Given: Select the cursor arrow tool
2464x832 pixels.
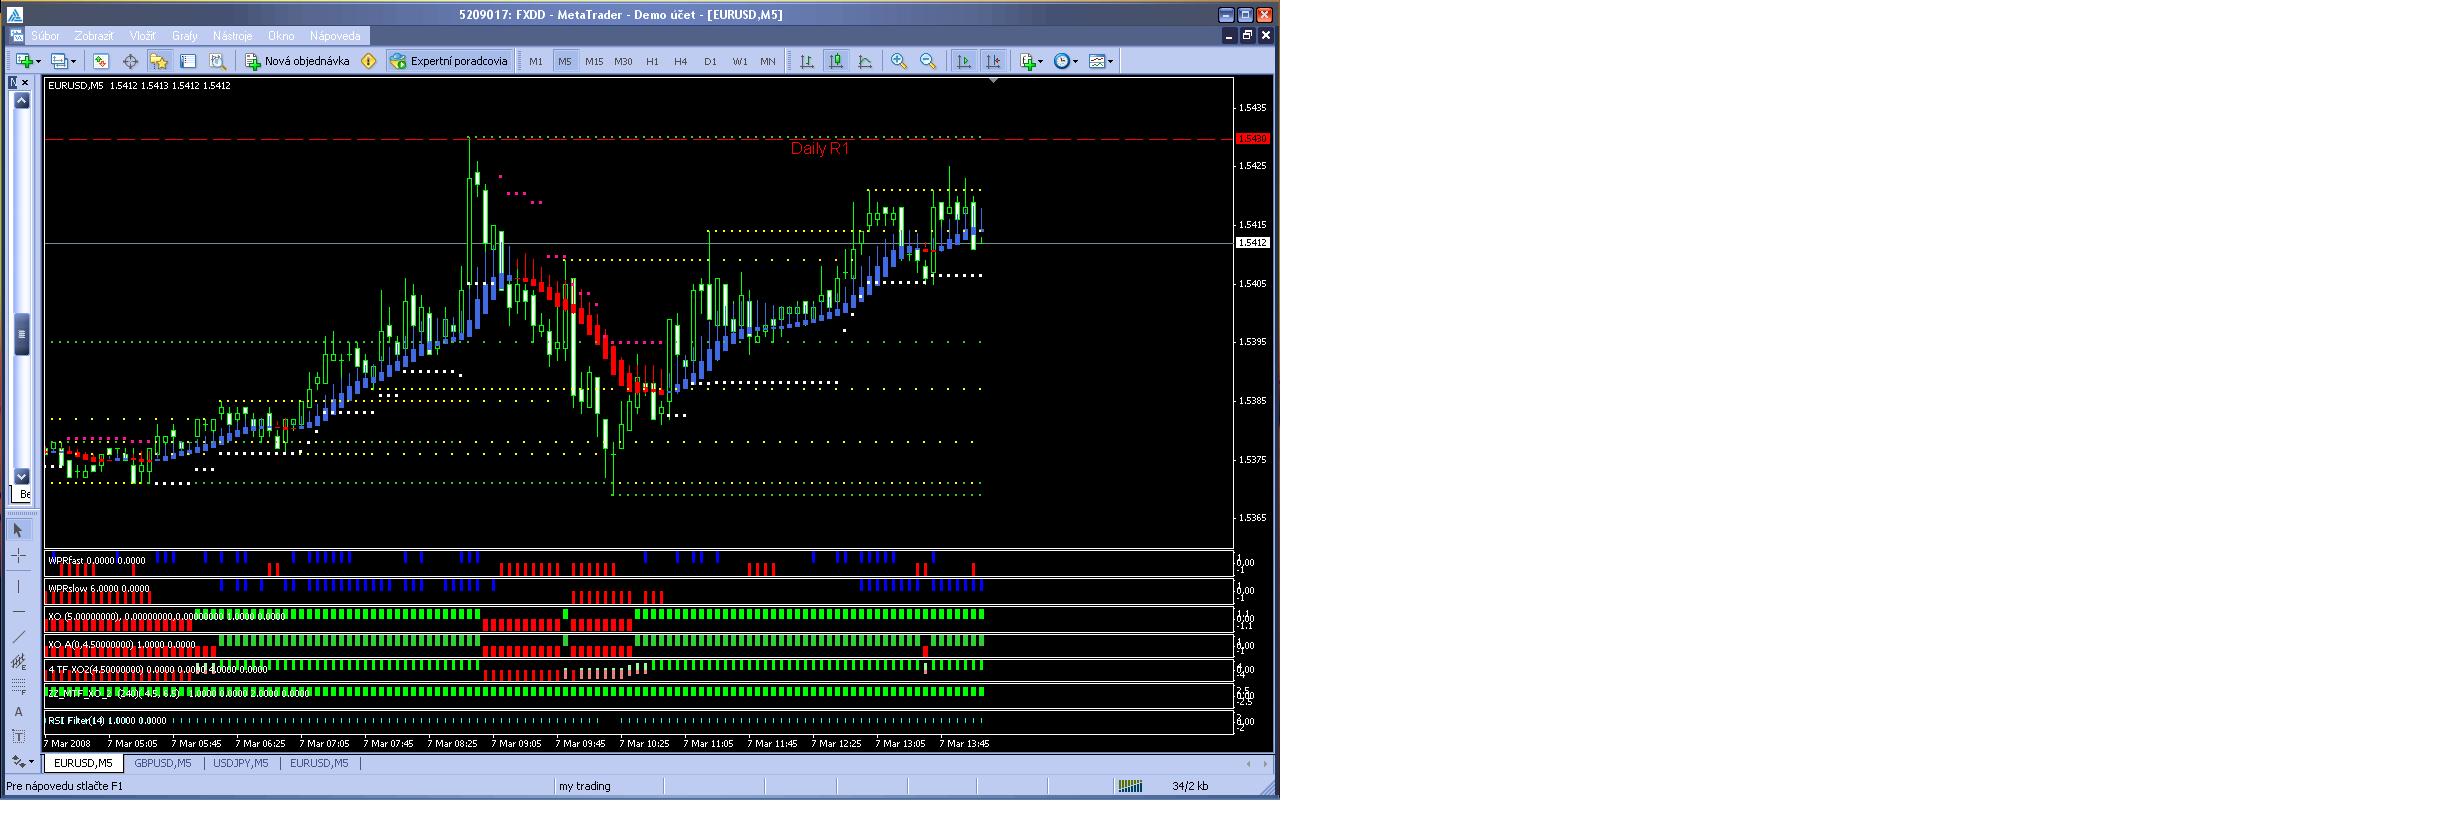Looking at the screenshot, I should pyautogui.click(x=18, y=530).
